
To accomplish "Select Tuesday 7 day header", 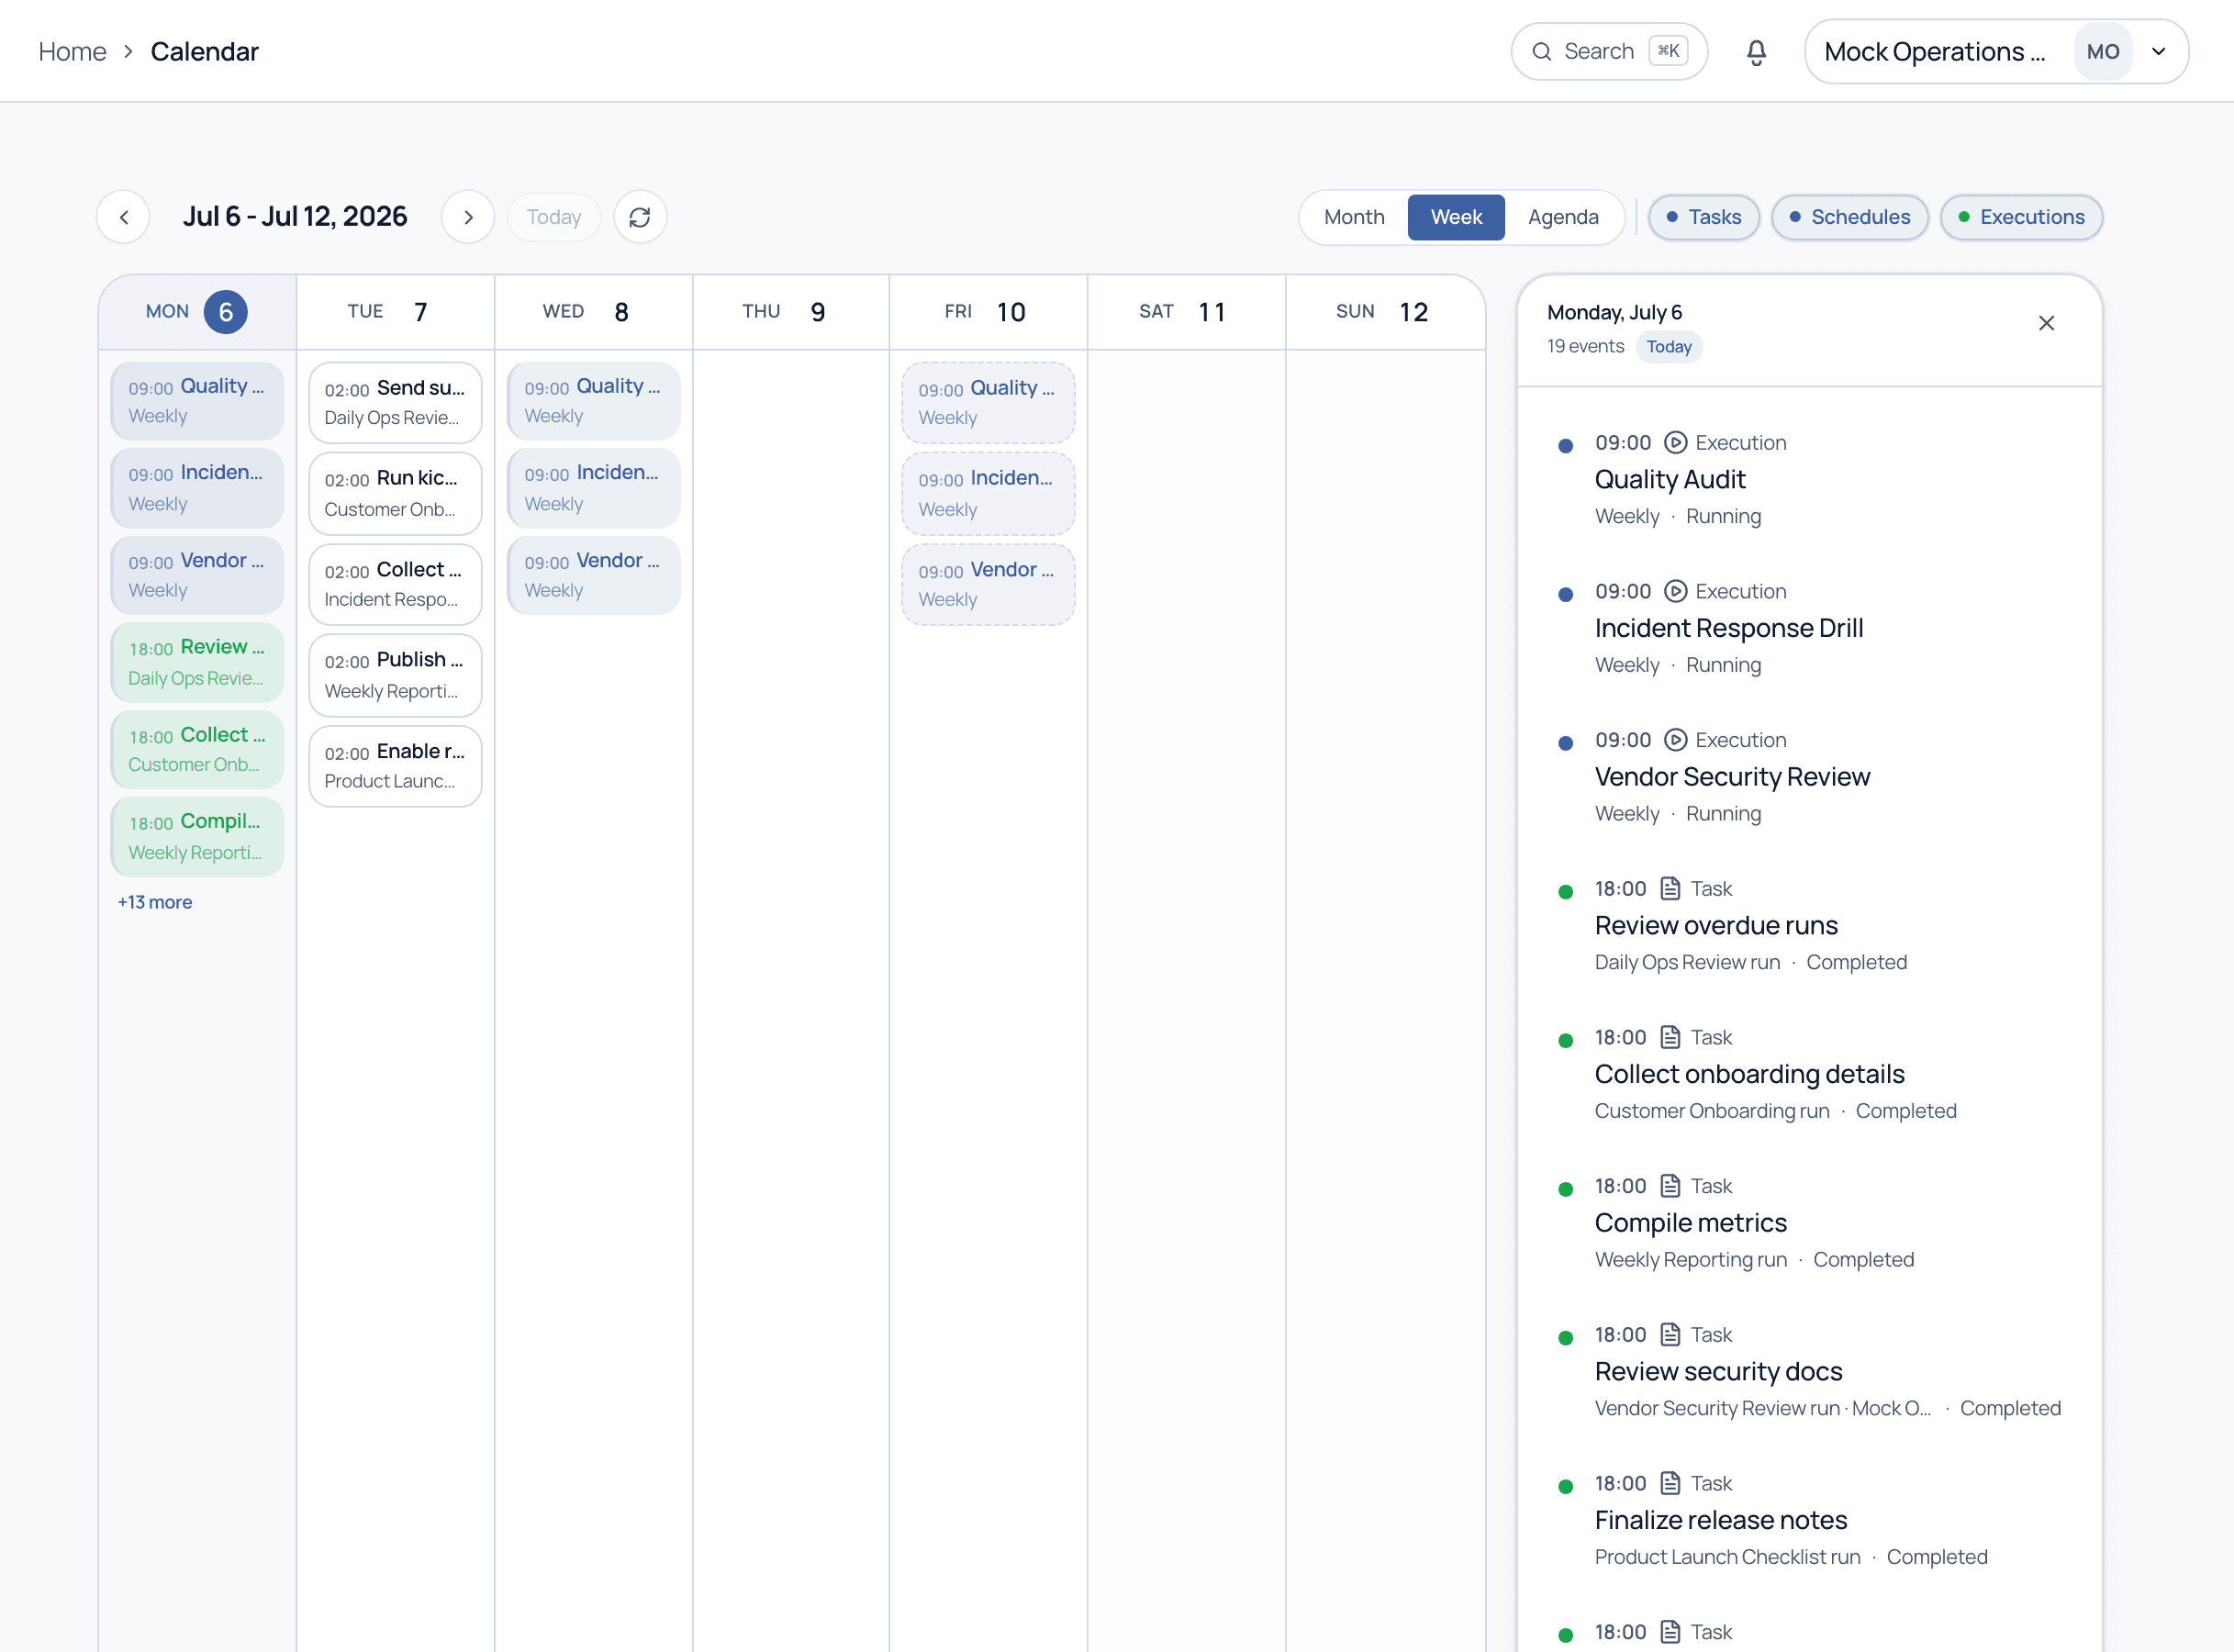I will point(395,312).
